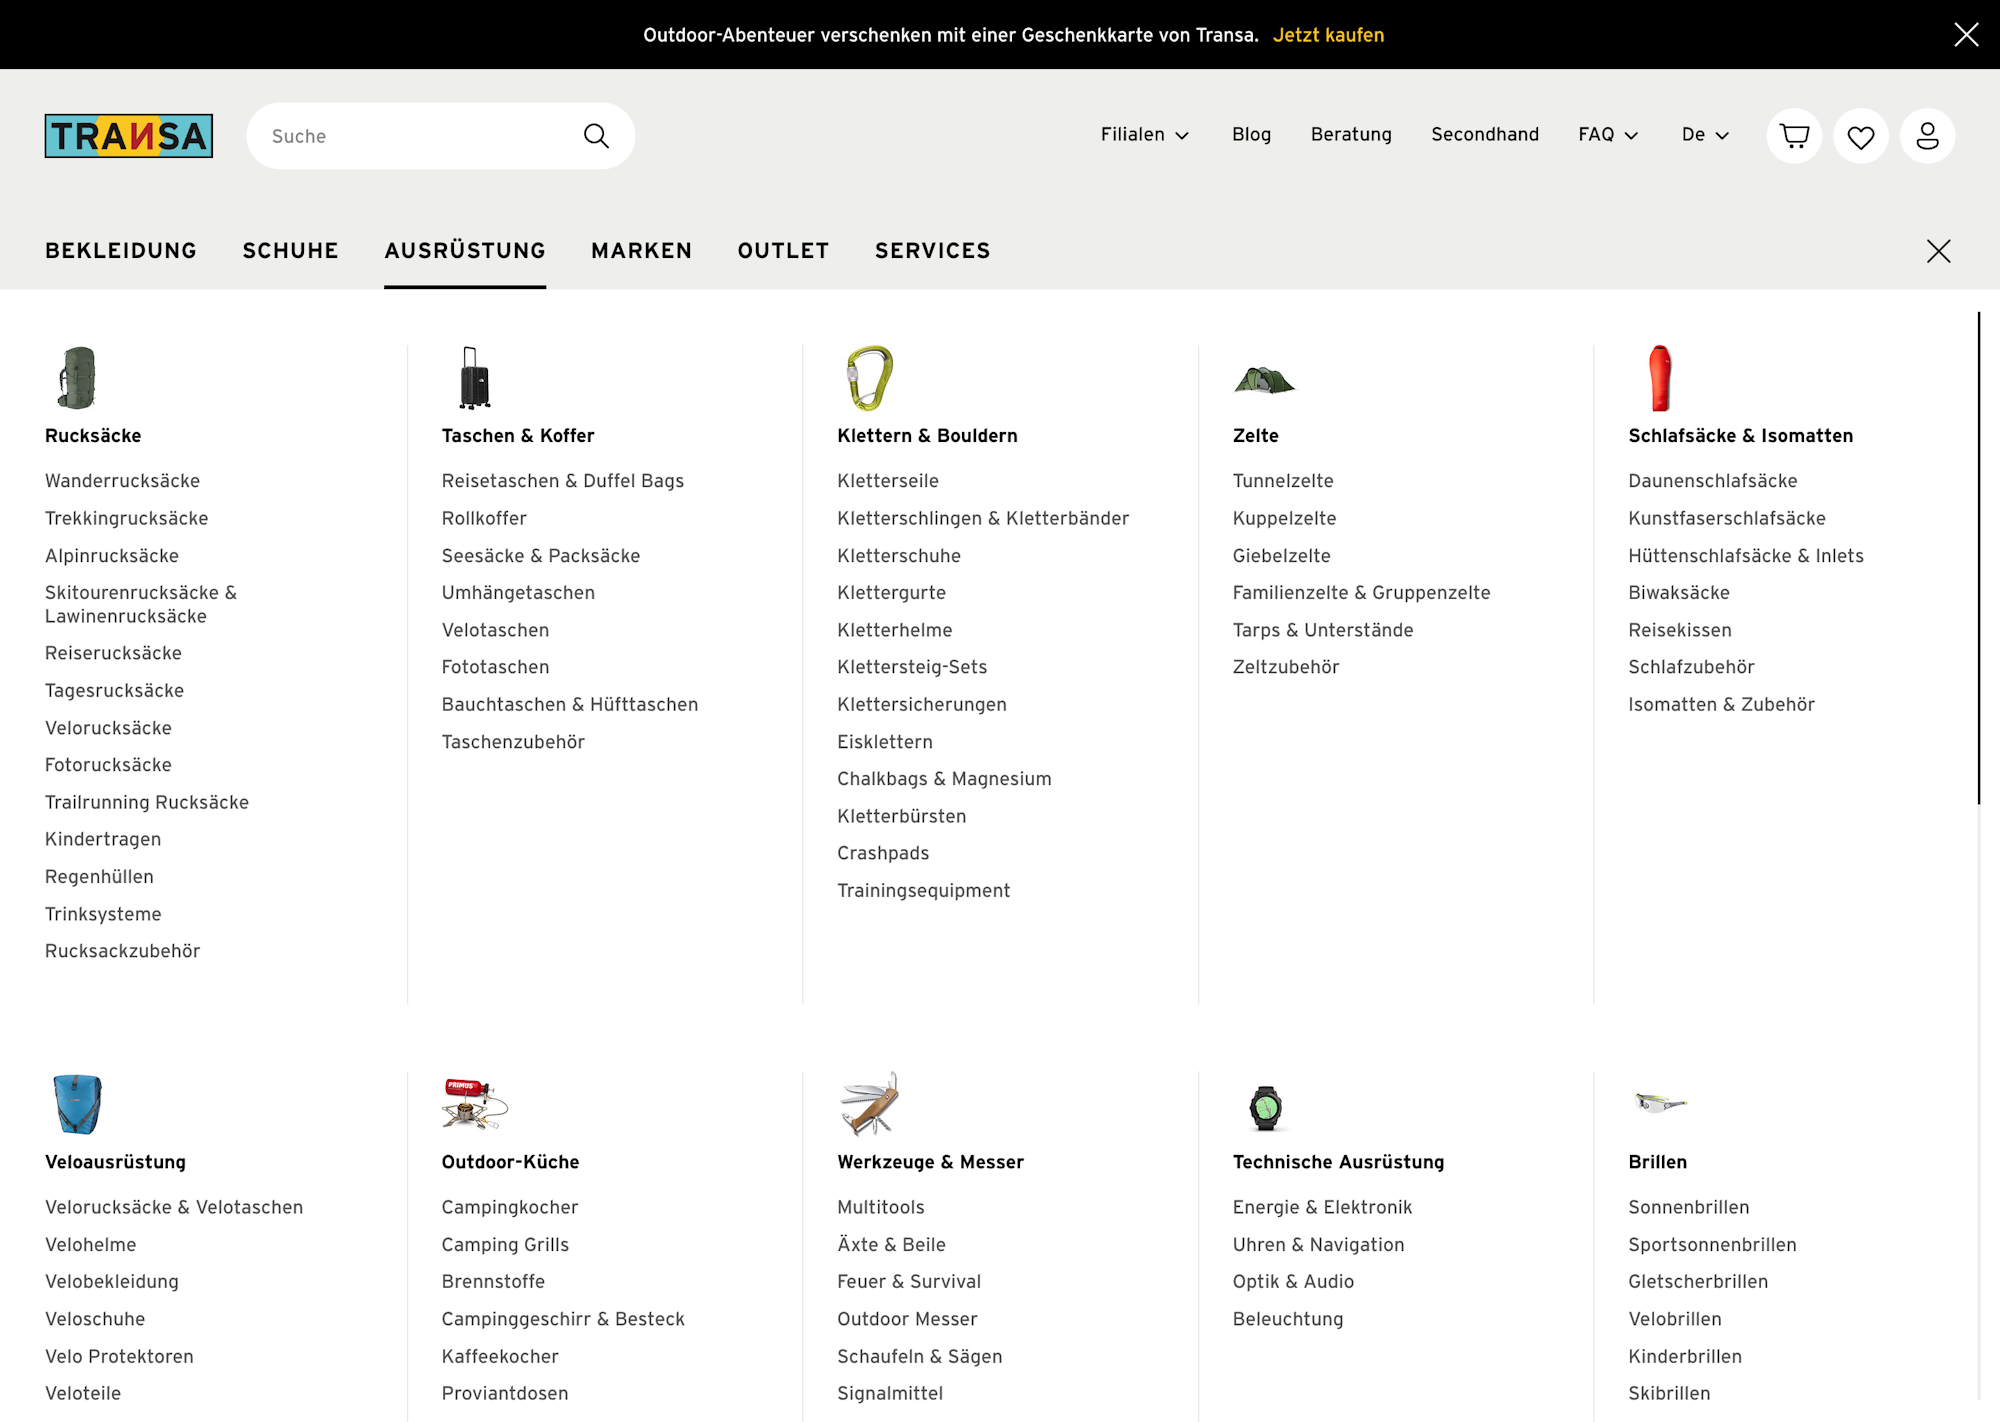Choose Familienzelte & Gruppenzelte
The image size is (2000, 1422).
click(1361, 593)
